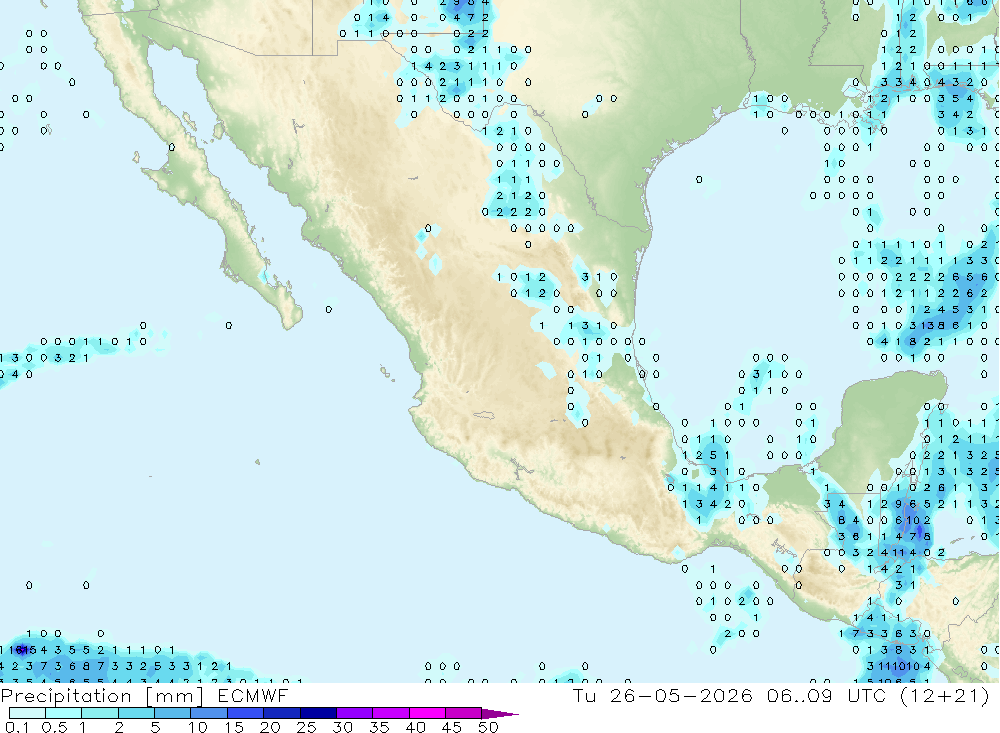Screen dimensions: 1000x733
Task: Click the '50' legend value
Action: pyautogui.click(x=488, y=727)
